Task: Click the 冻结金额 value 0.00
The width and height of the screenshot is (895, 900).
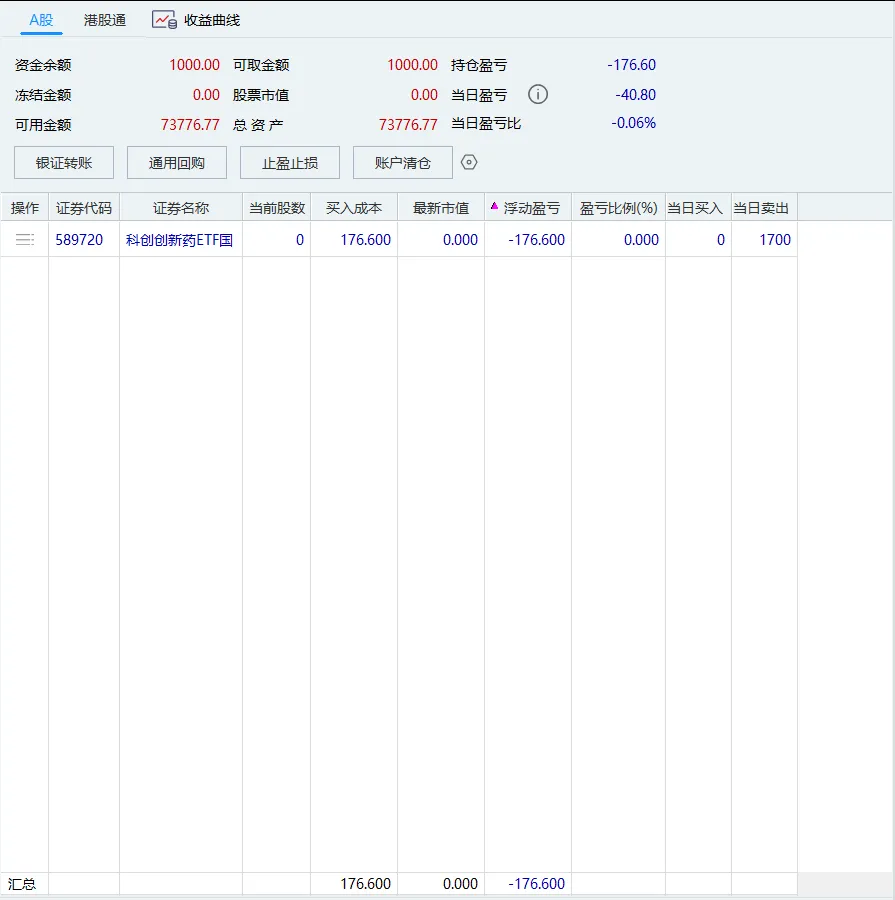Action: (206, 95)
